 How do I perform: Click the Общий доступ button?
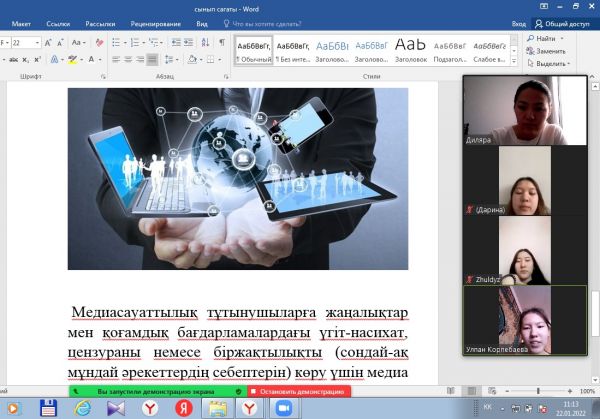[x=567, y=21]
